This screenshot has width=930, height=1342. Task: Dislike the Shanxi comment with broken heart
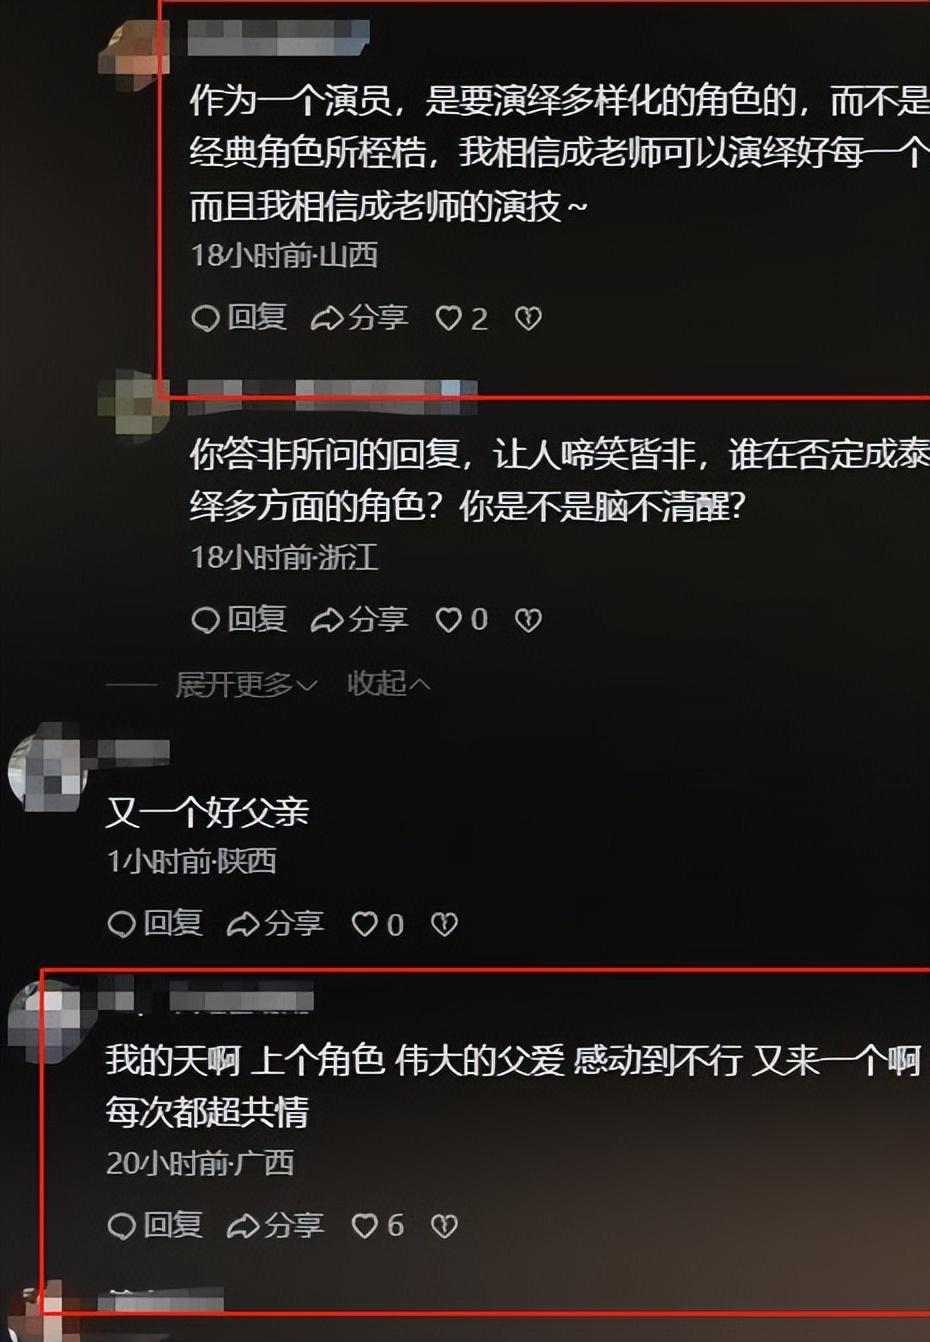(x=528, y=319)
